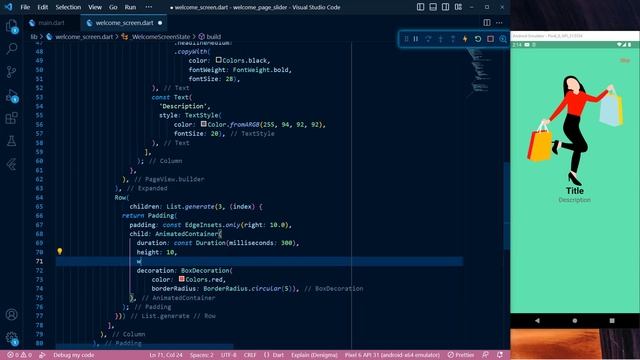
Task: Switch to the main.dart tab
Action: point(51,23)
